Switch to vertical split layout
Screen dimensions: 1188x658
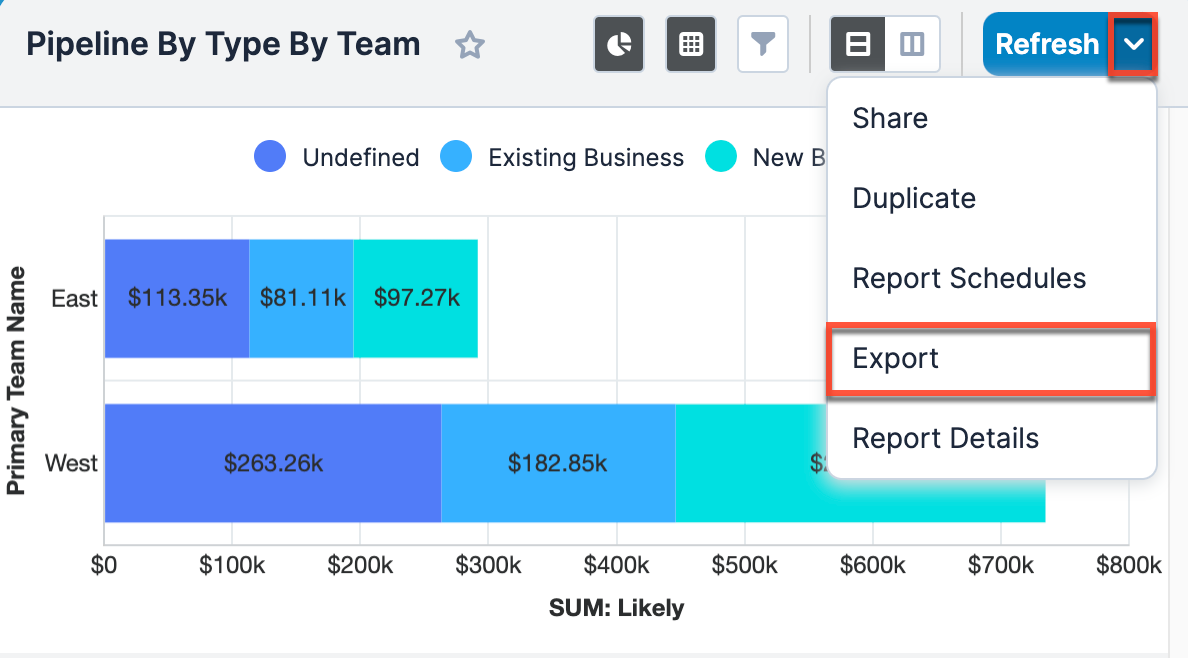pos(912,45)
